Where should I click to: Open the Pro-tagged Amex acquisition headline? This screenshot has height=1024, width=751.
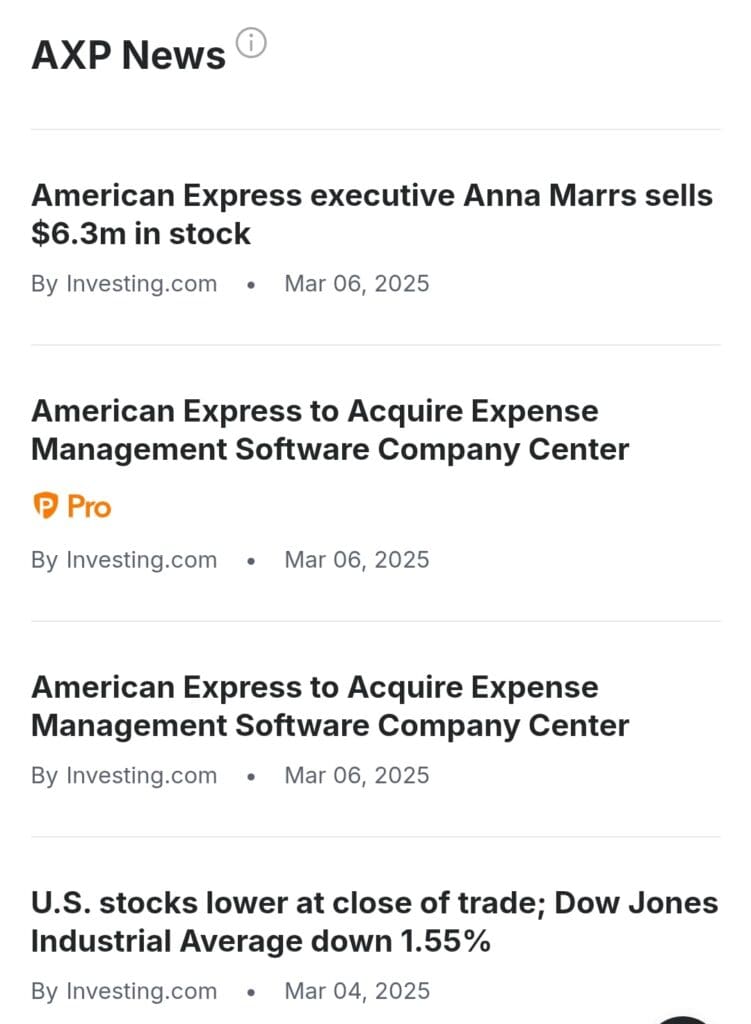(x=329, y=430)
